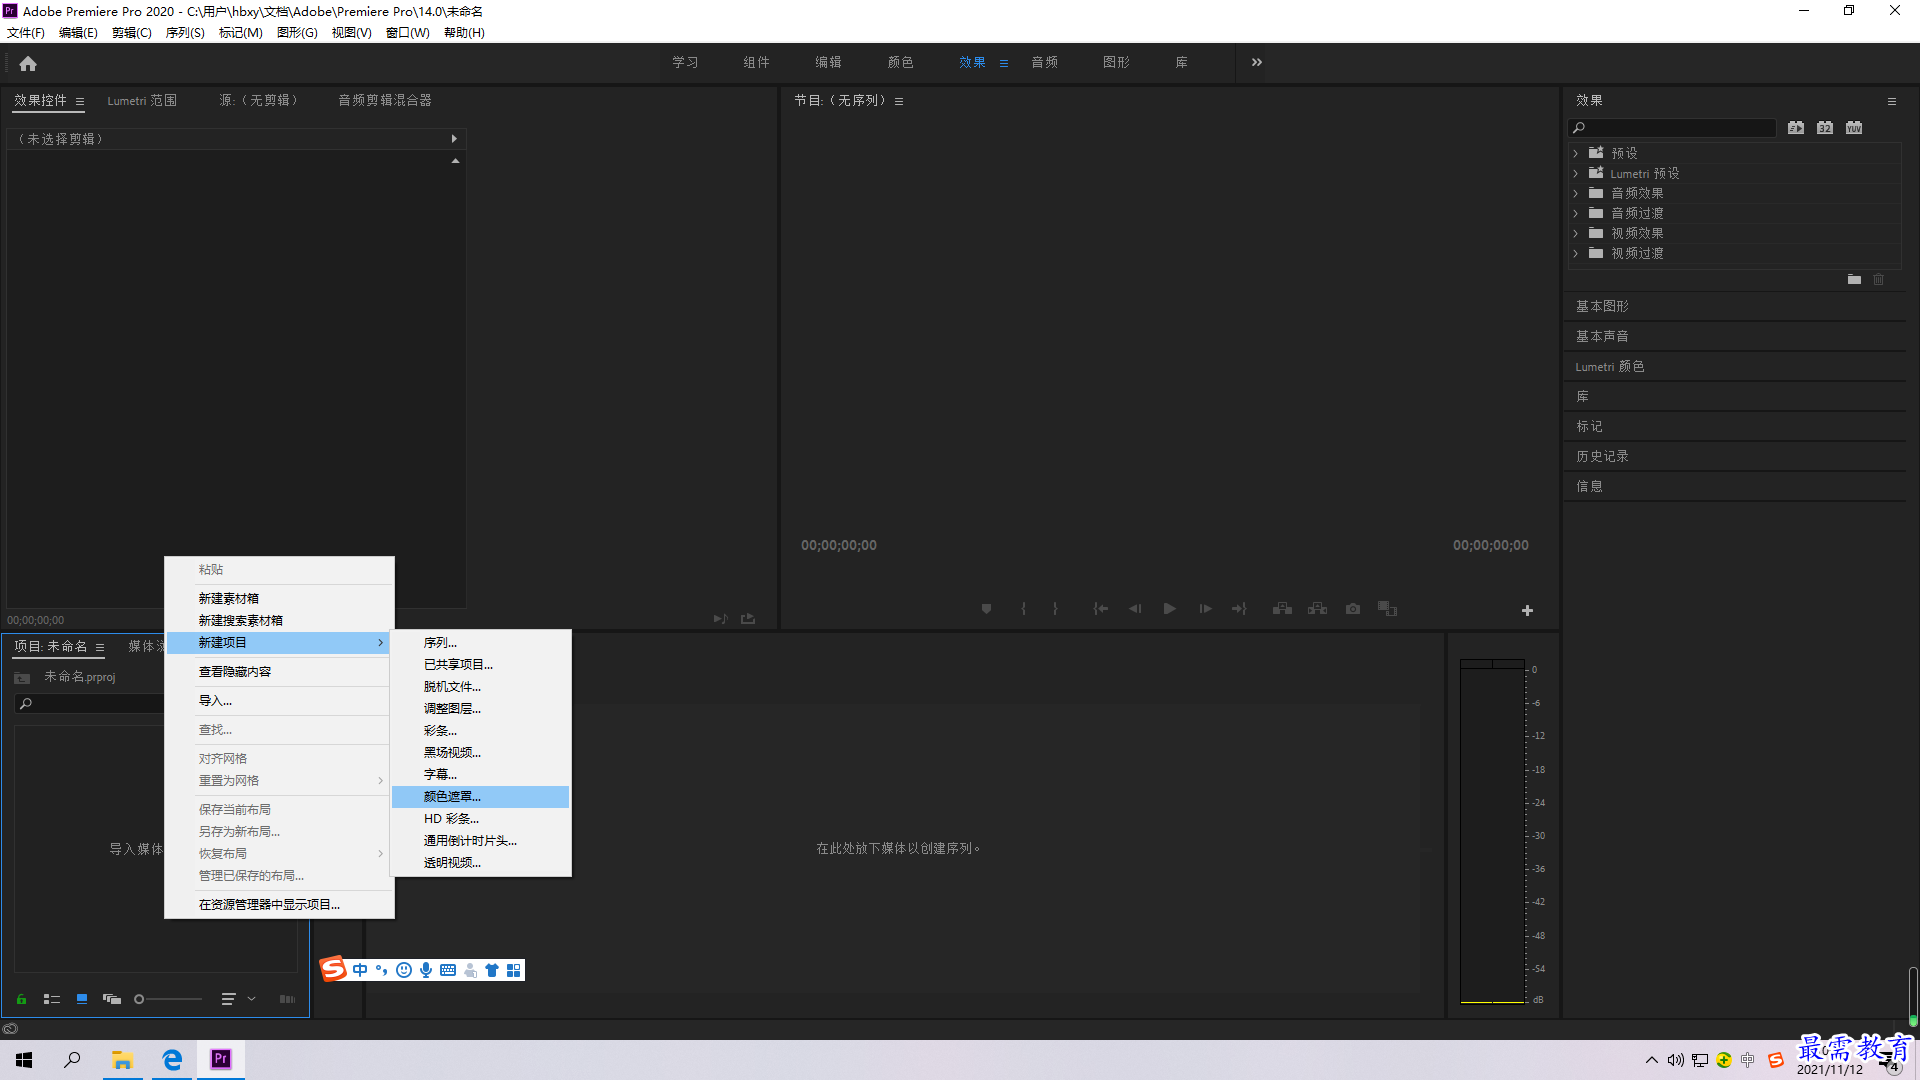
Task: Switch to the 编辑 workspace tab
Action: point(828,62)
